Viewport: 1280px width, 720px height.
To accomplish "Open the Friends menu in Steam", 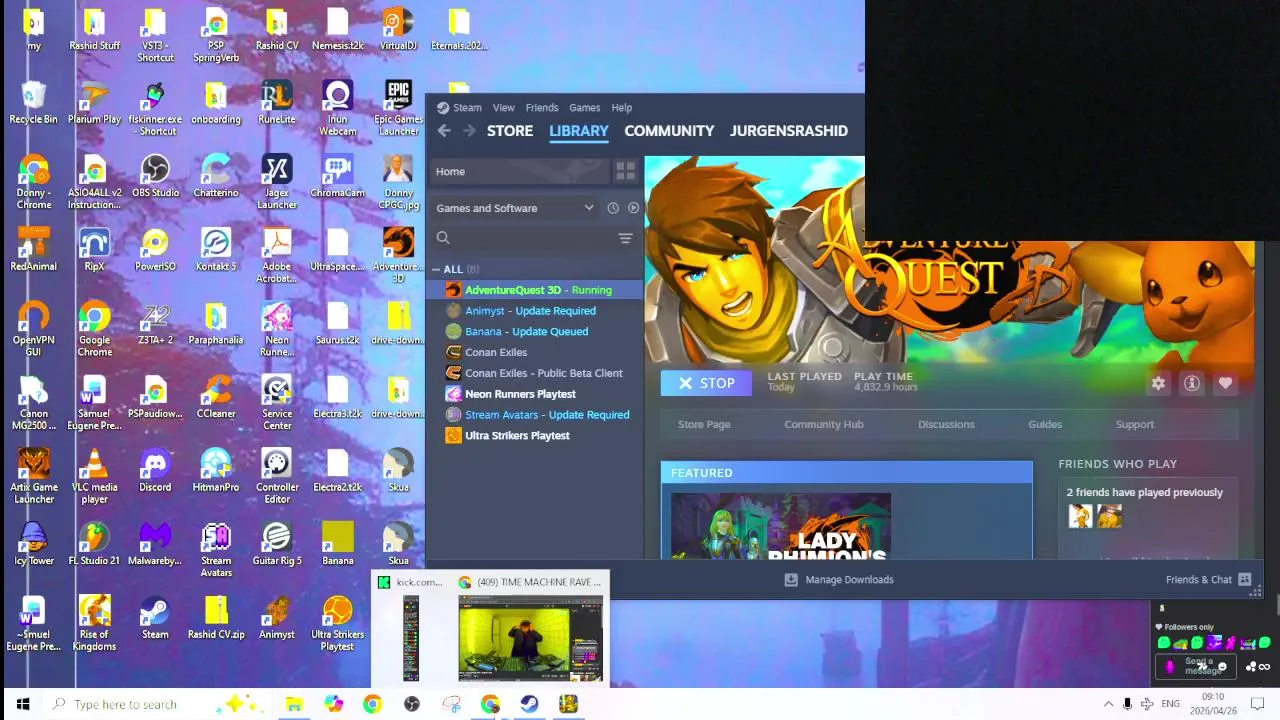I will click(541, 108).
